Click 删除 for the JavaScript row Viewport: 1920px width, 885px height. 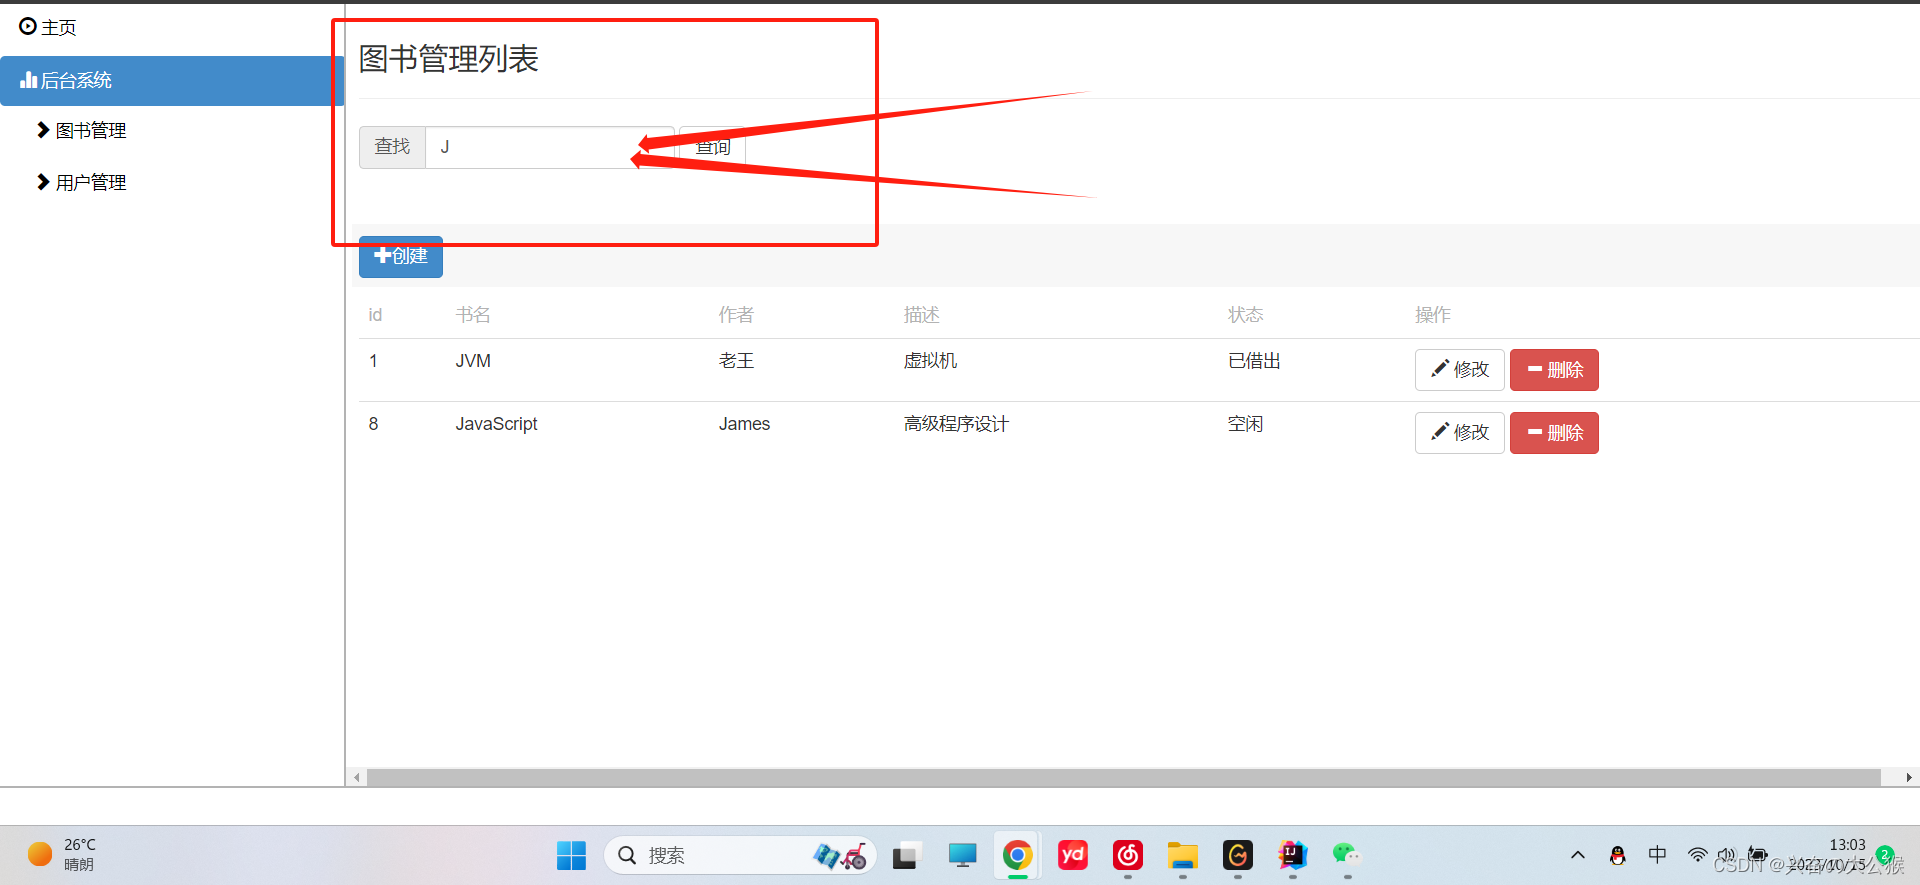coord(1554,433)
